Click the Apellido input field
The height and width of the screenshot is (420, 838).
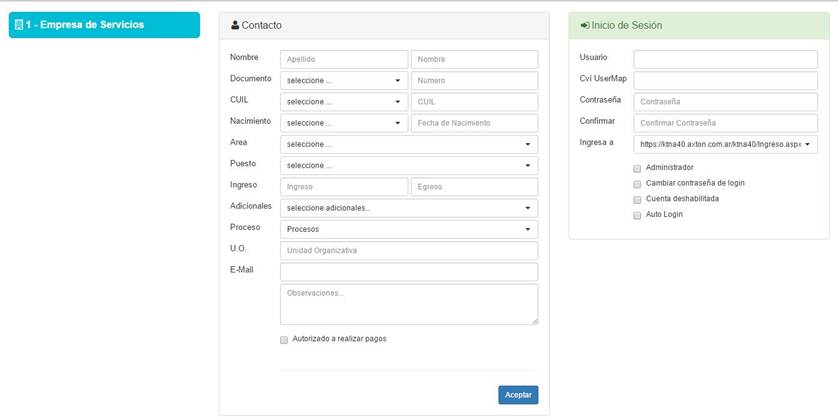point(343,60)
